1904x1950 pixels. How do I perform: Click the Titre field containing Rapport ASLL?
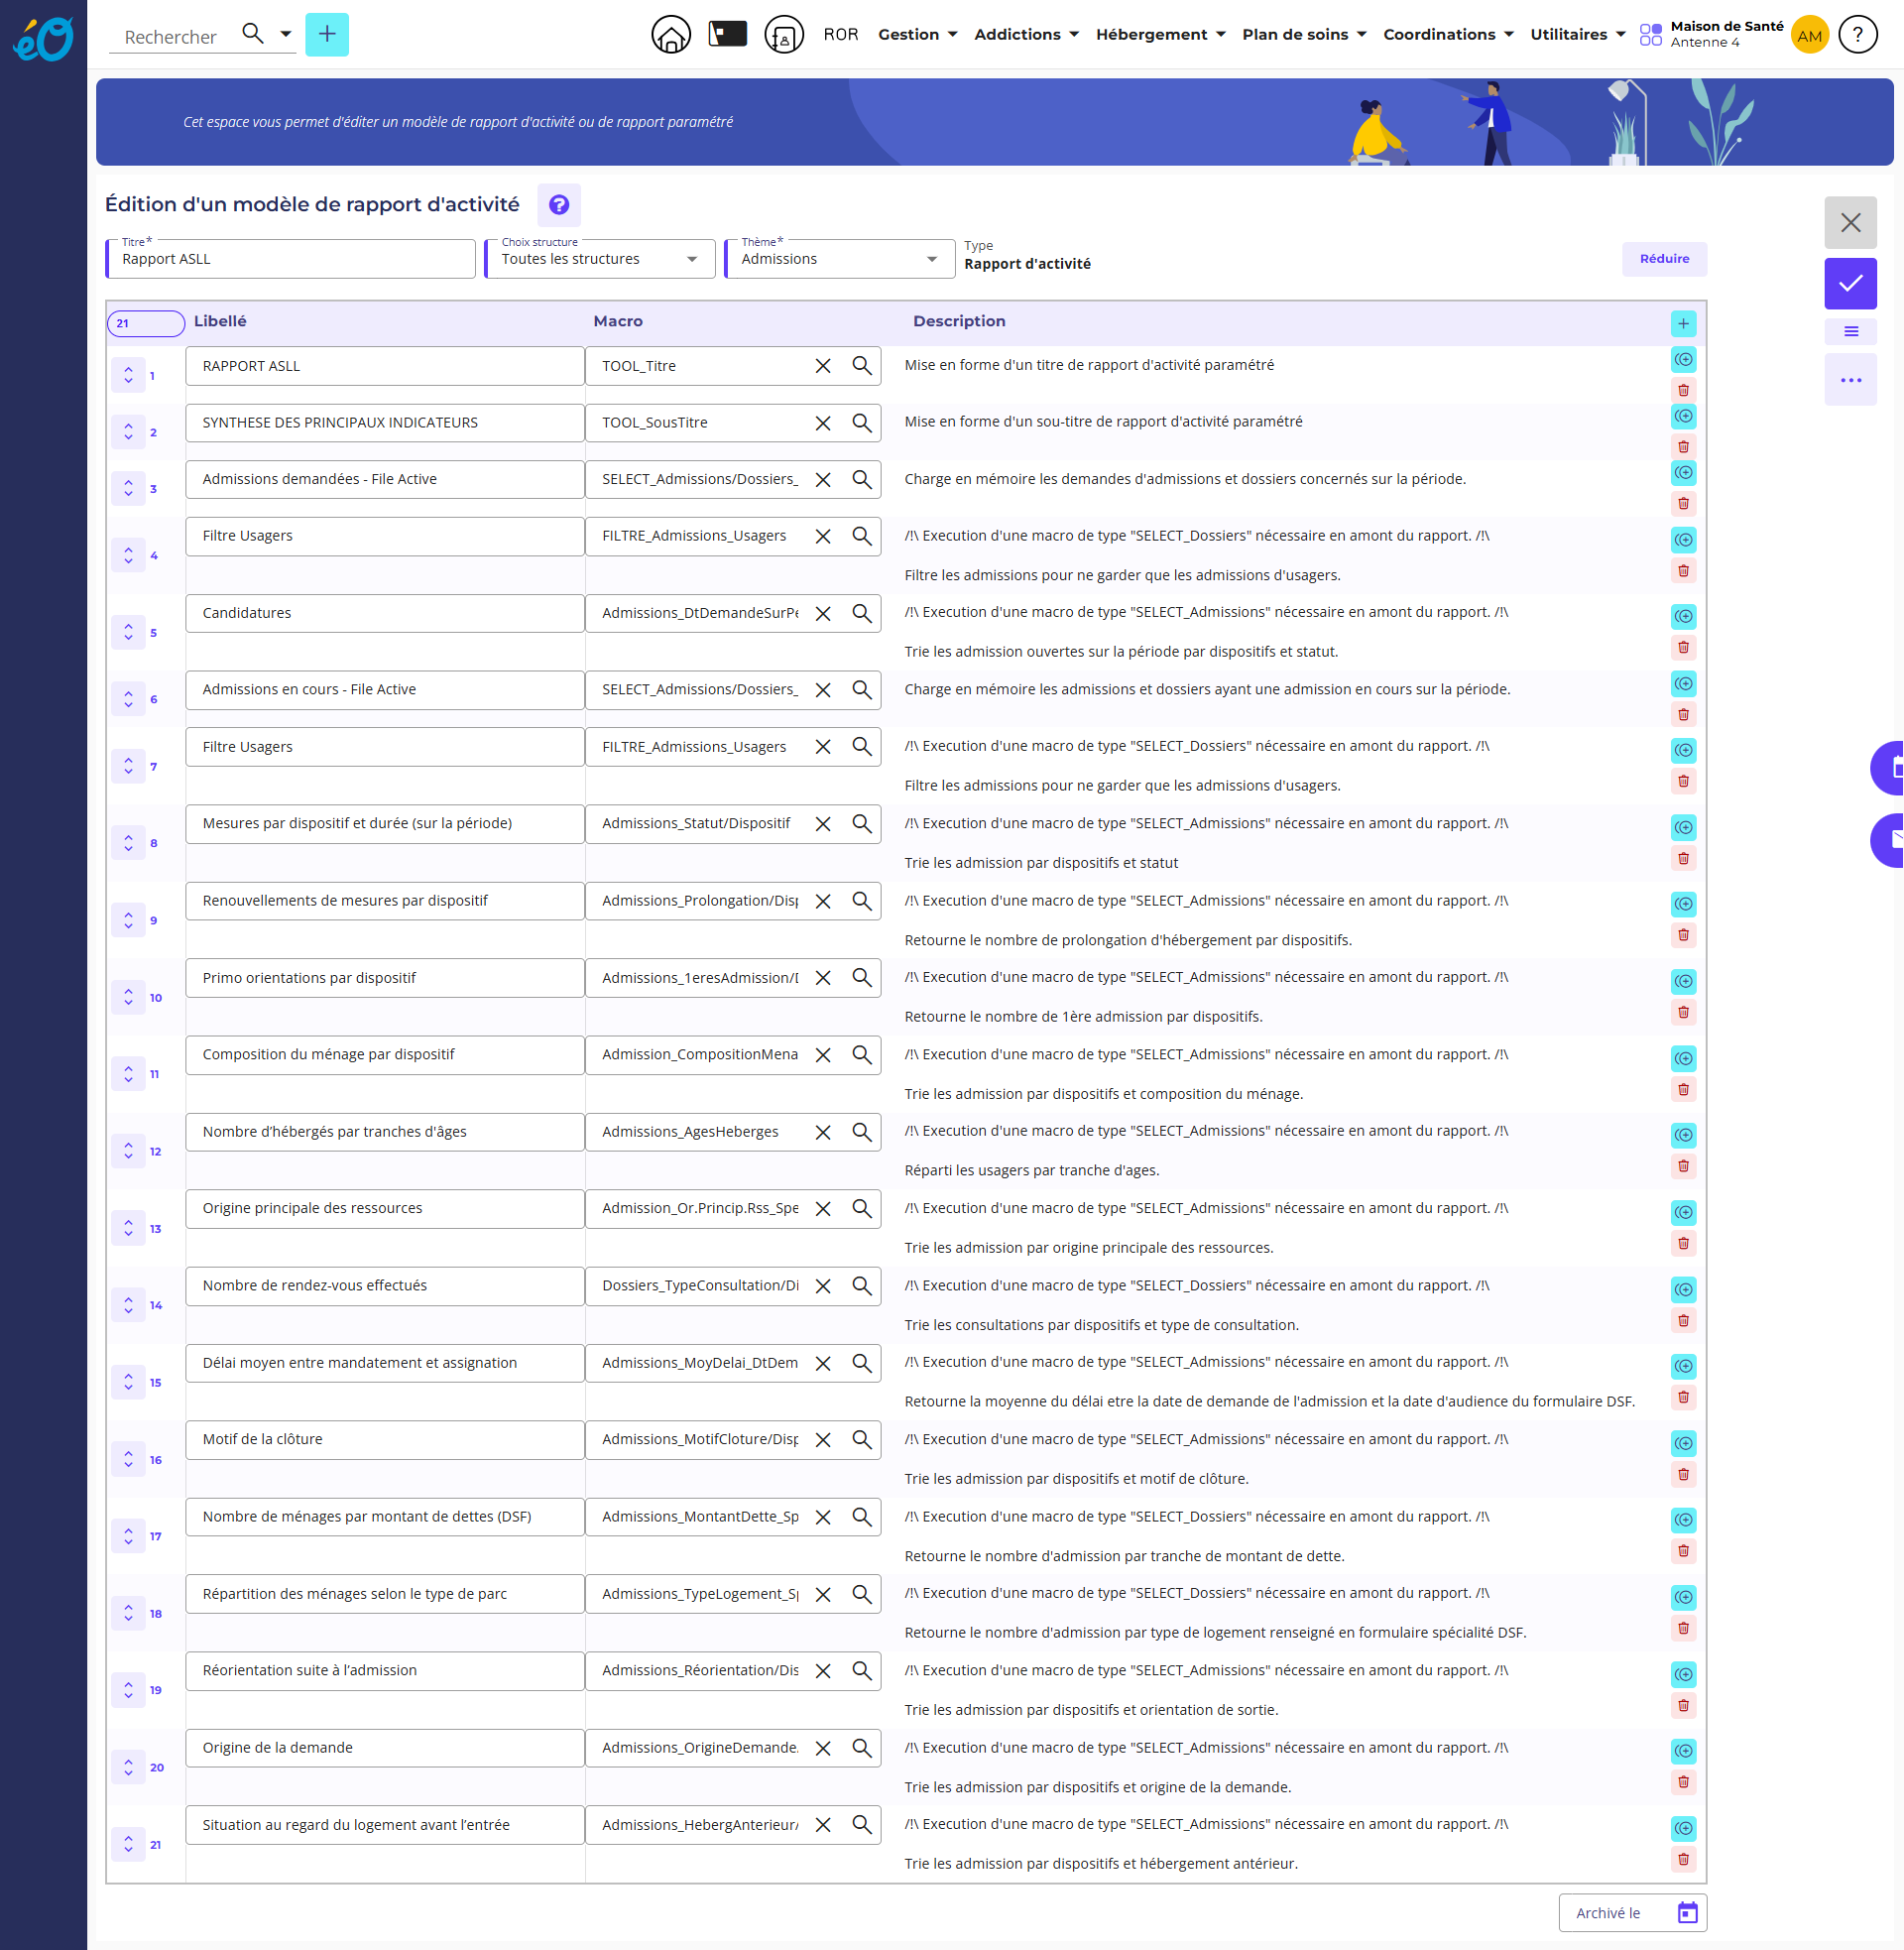coord(290,260)
